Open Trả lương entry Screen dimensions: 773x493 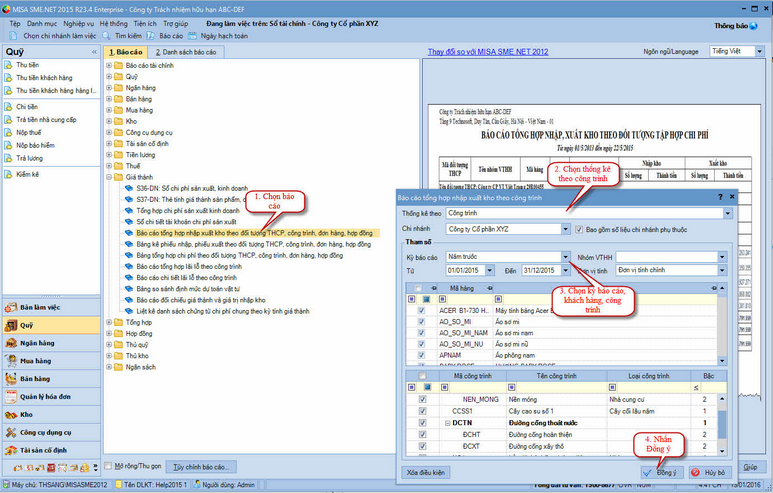tap(29, 158)
